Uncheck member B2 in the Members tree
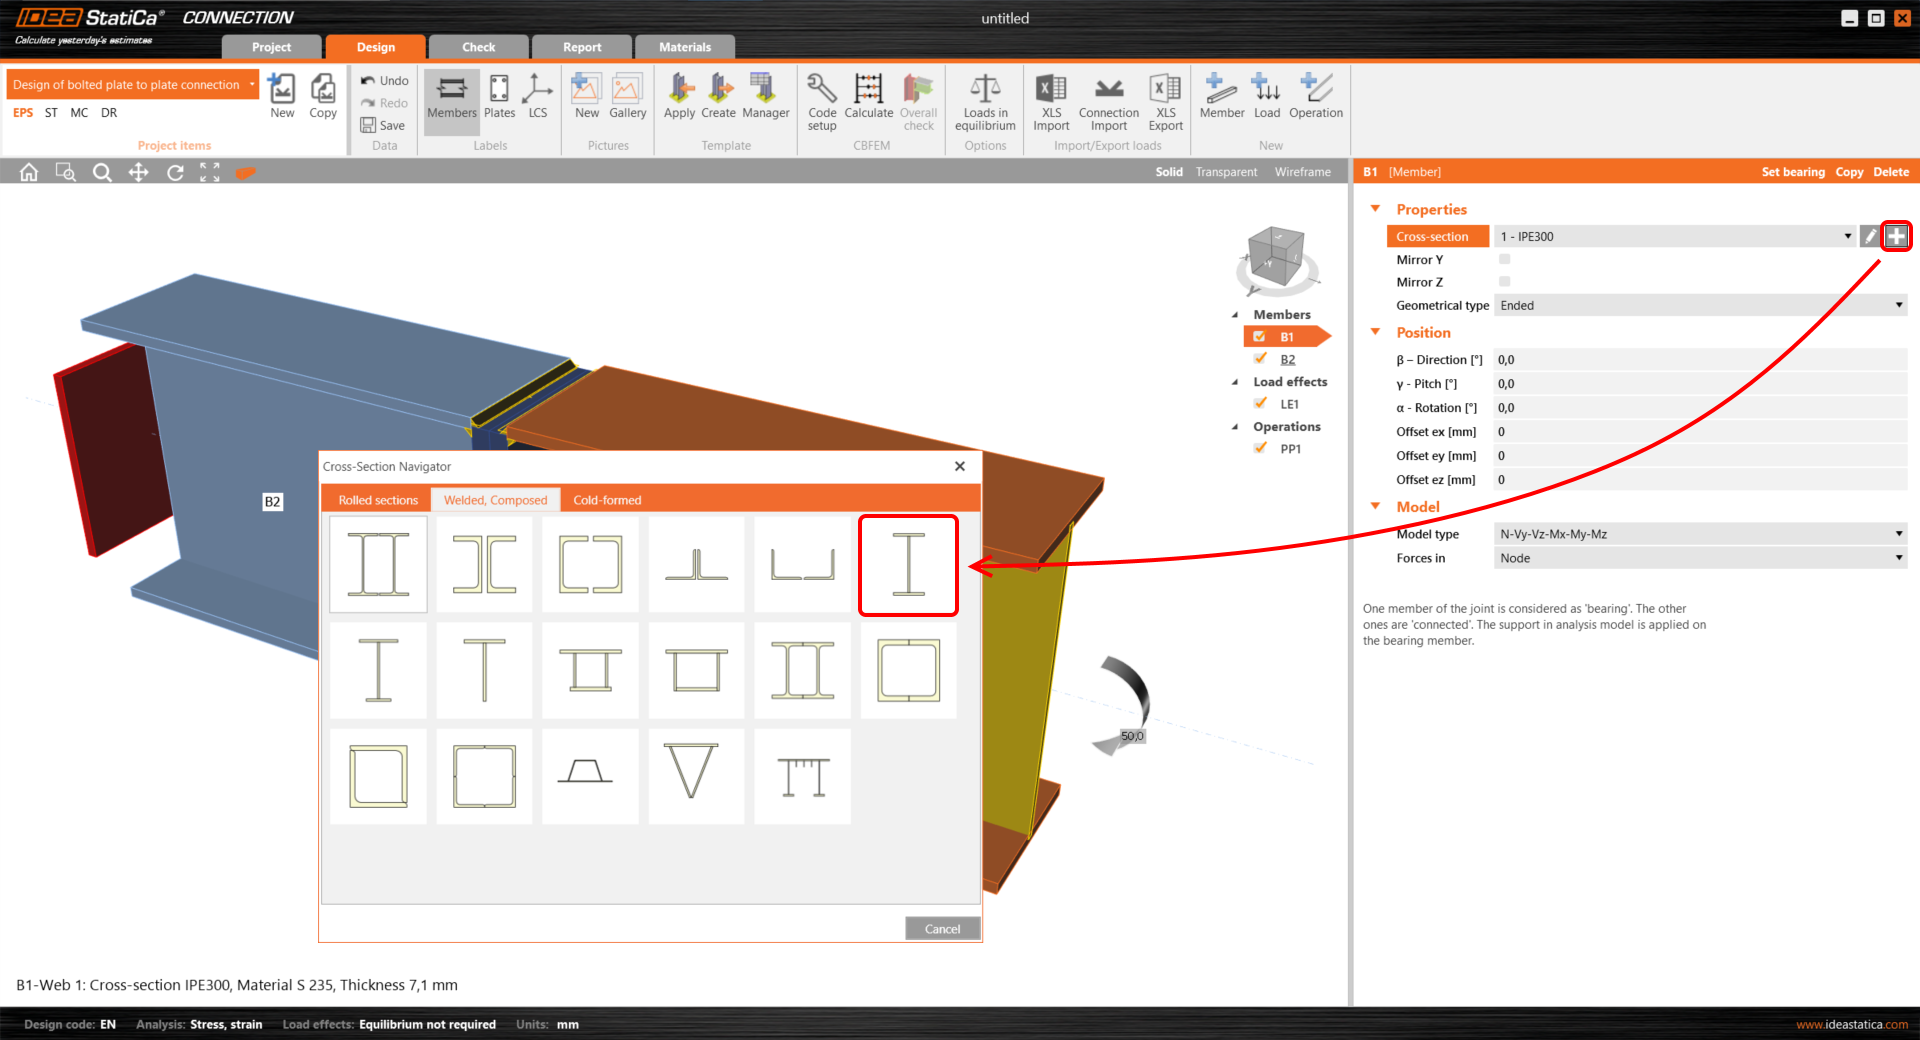 pyautogui.click(x=1260, y=359)
